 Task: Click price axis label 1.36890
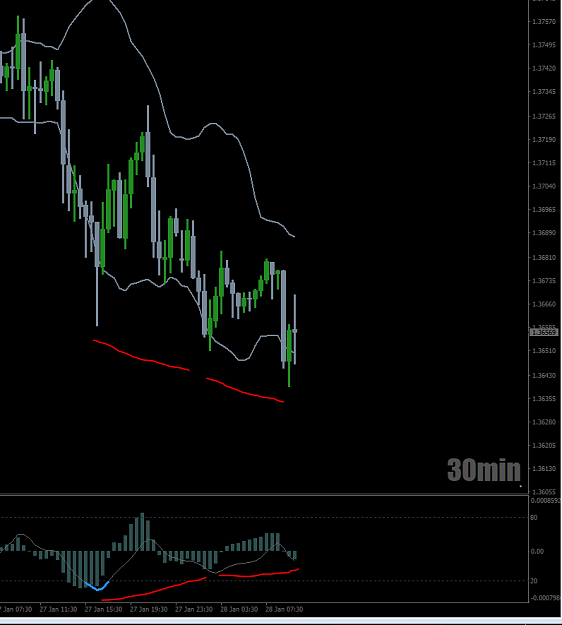click(544, 232)
